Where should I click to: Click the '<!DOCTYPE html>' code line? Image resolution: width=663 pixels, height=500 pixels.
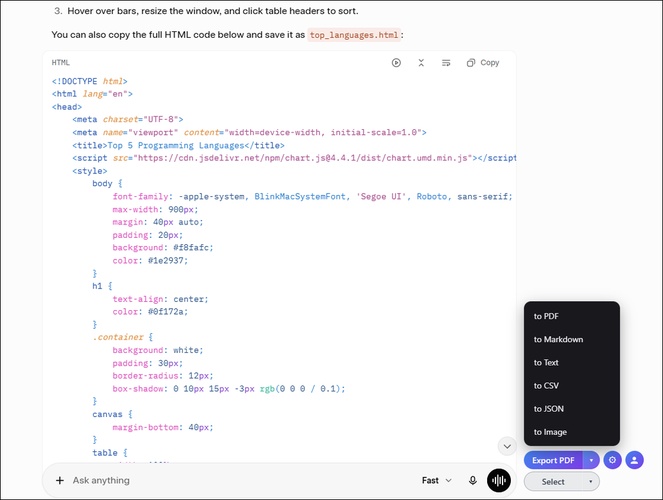89,81
